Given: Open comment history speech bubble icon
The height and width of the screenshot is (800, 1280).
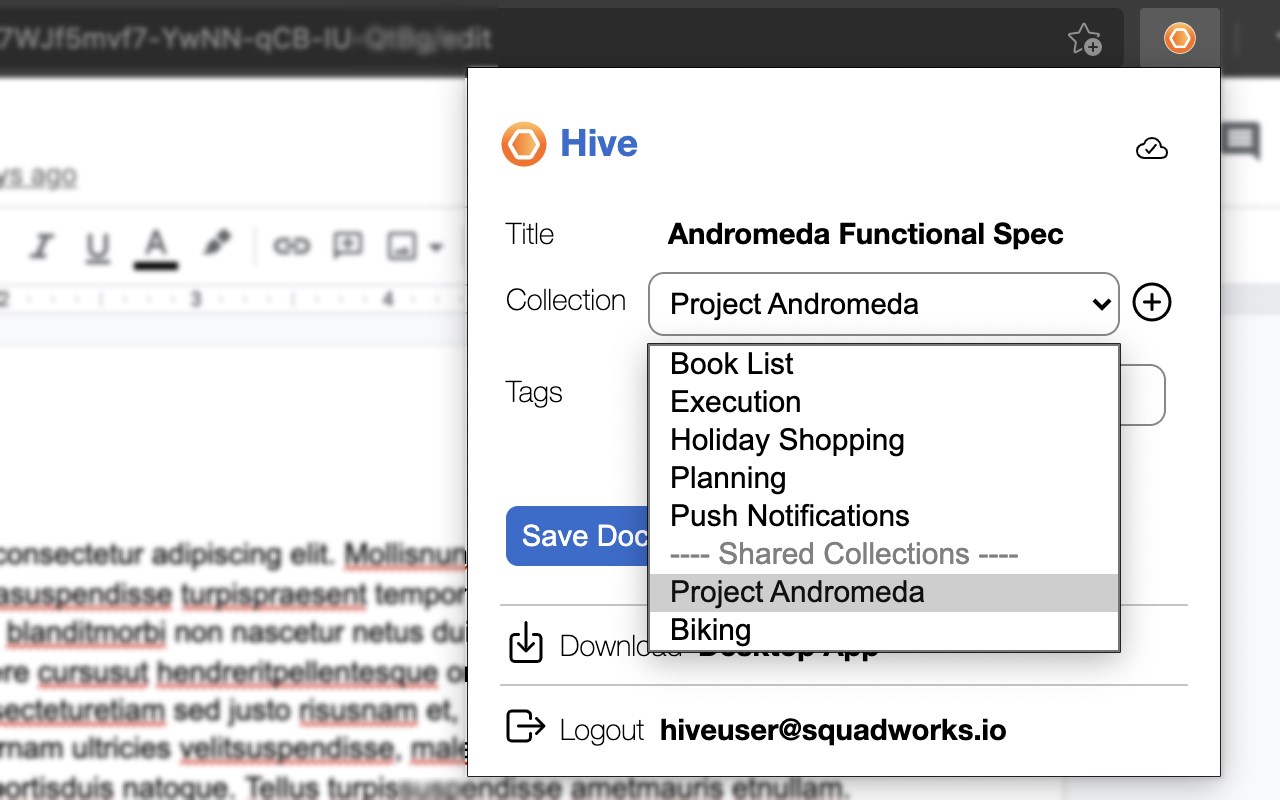Looking at the screenshot, I should point(1241,141).
